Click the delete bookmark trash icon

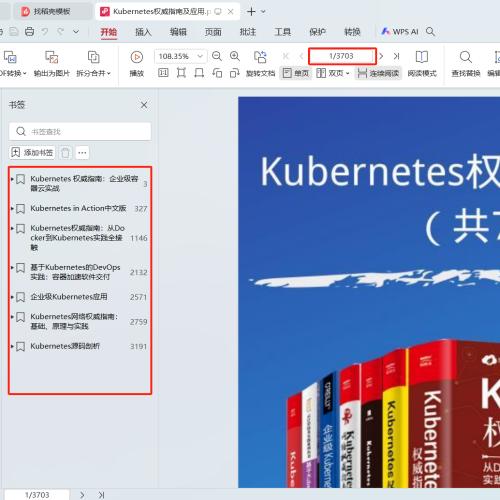point(65,153)
